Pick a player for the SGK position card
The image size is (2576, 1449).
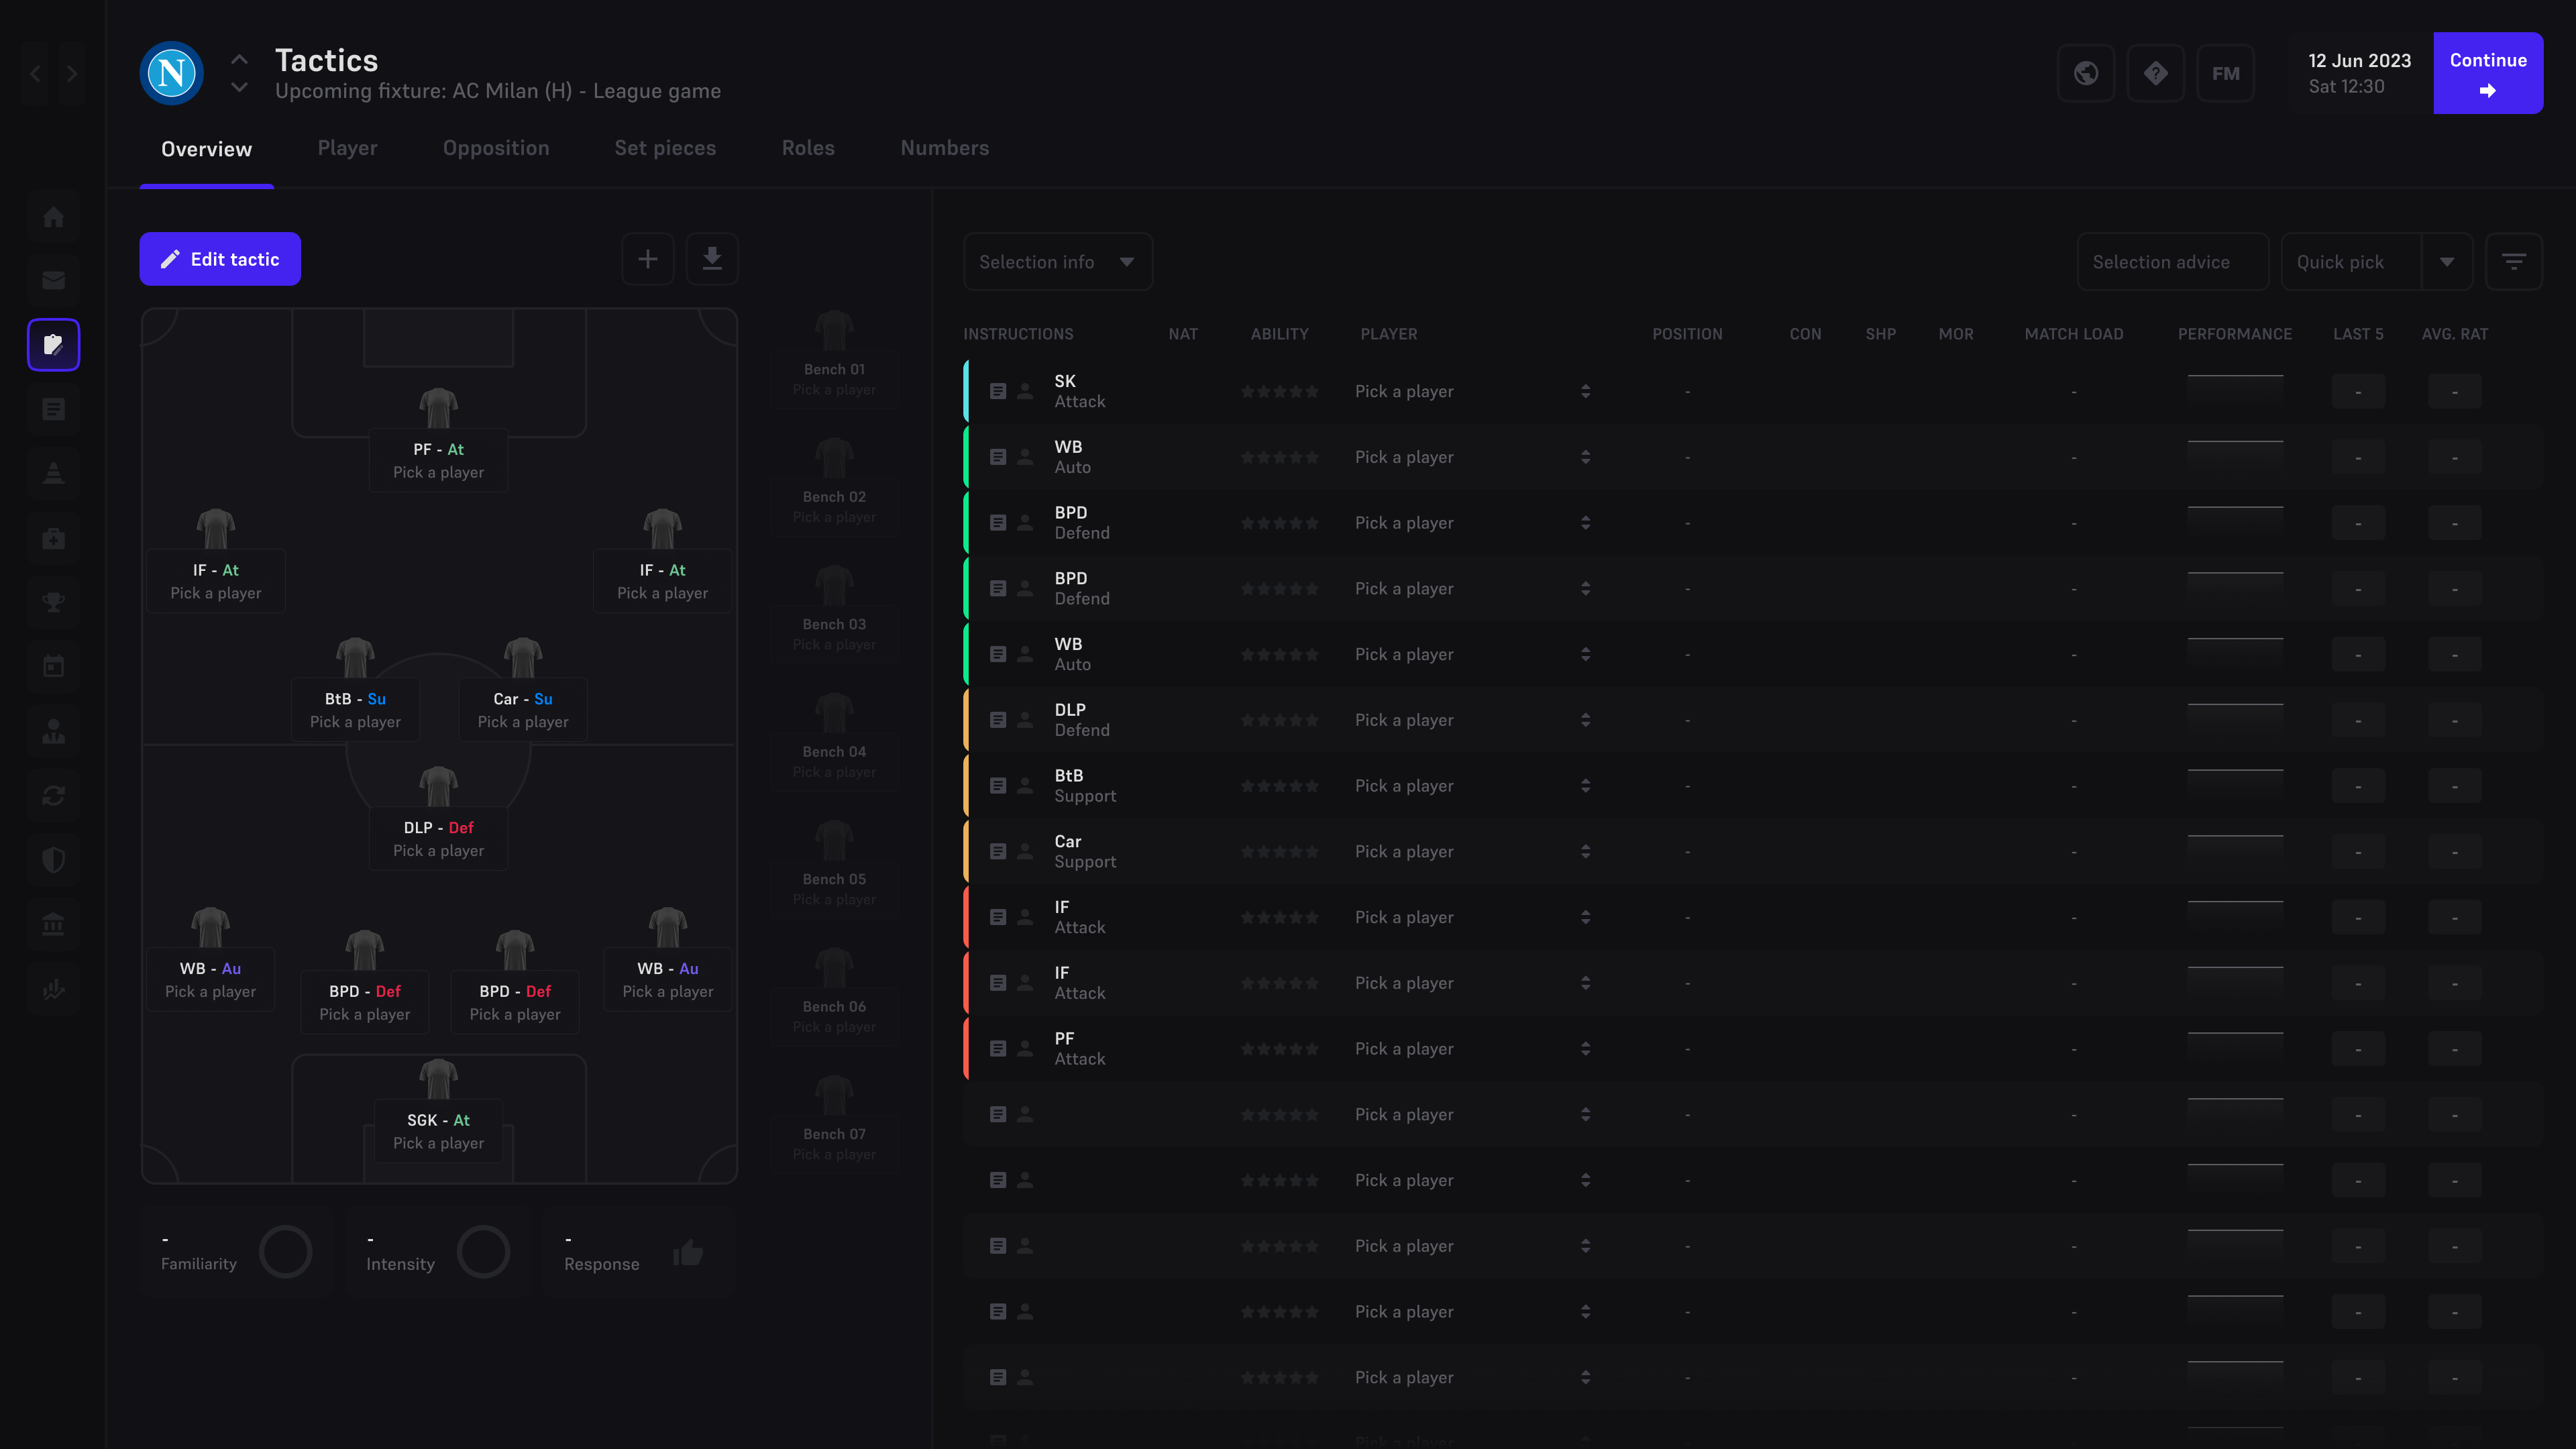tap(438, 1143)
